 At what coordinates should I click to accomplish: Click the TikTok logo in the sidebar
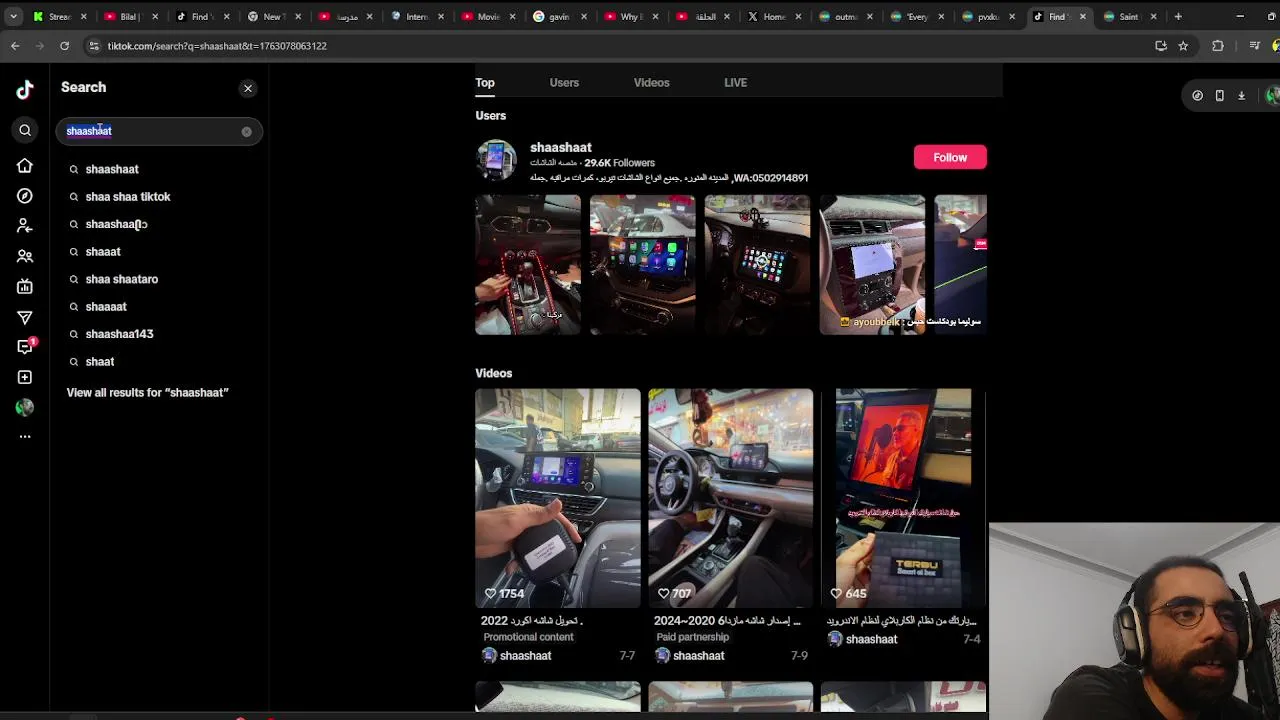point(25,89)
